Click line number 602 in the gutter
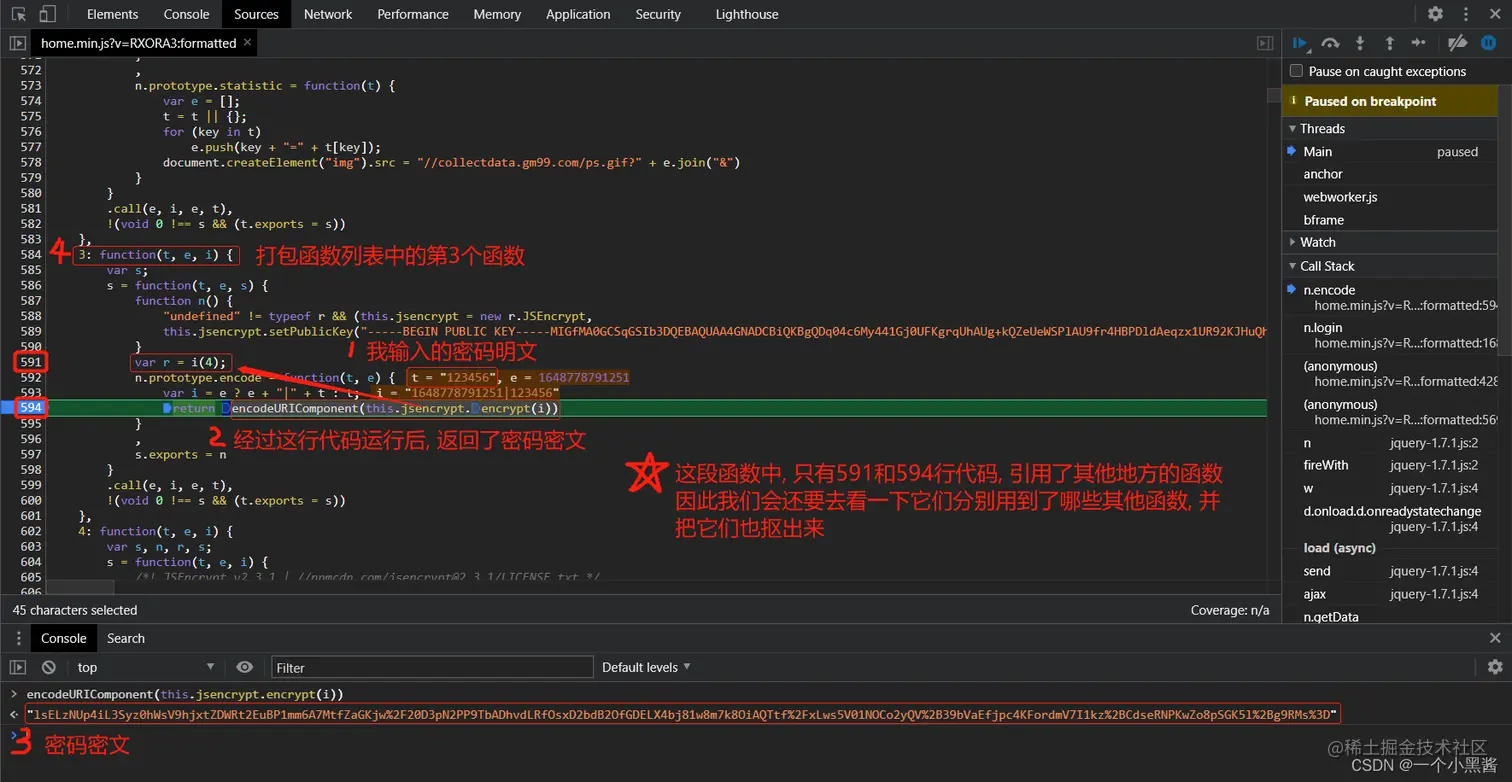 tap(30, 531)
